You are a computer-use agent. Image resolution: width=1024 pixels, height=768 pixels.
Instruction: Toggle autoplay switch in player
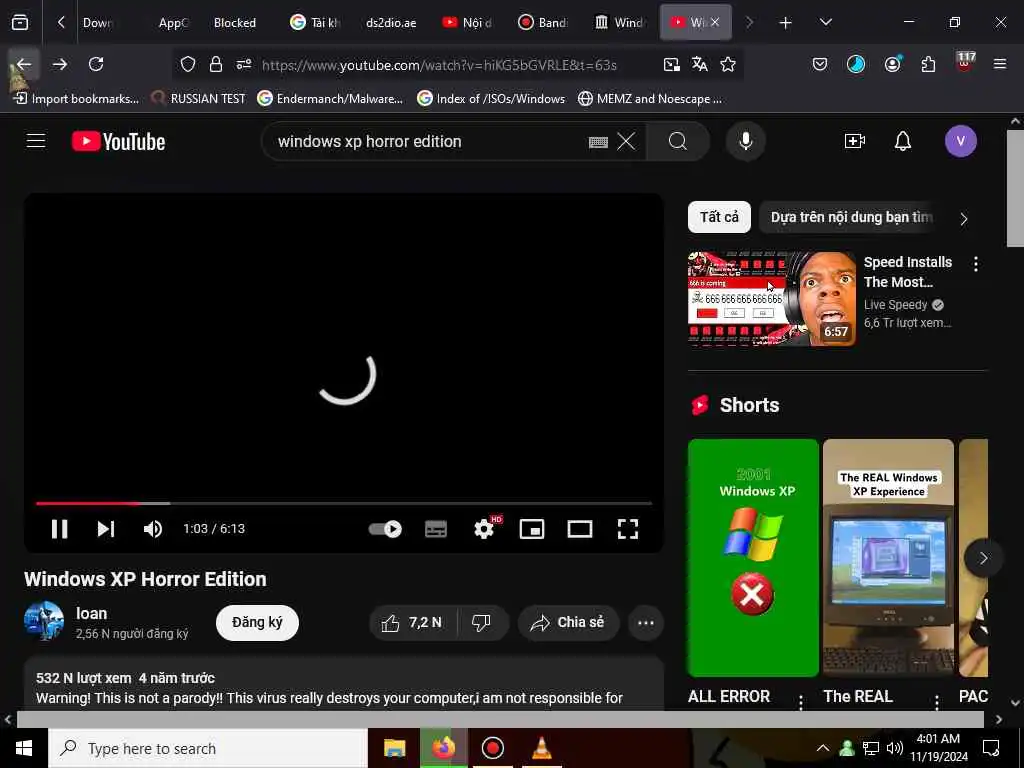tap(385, 529)
